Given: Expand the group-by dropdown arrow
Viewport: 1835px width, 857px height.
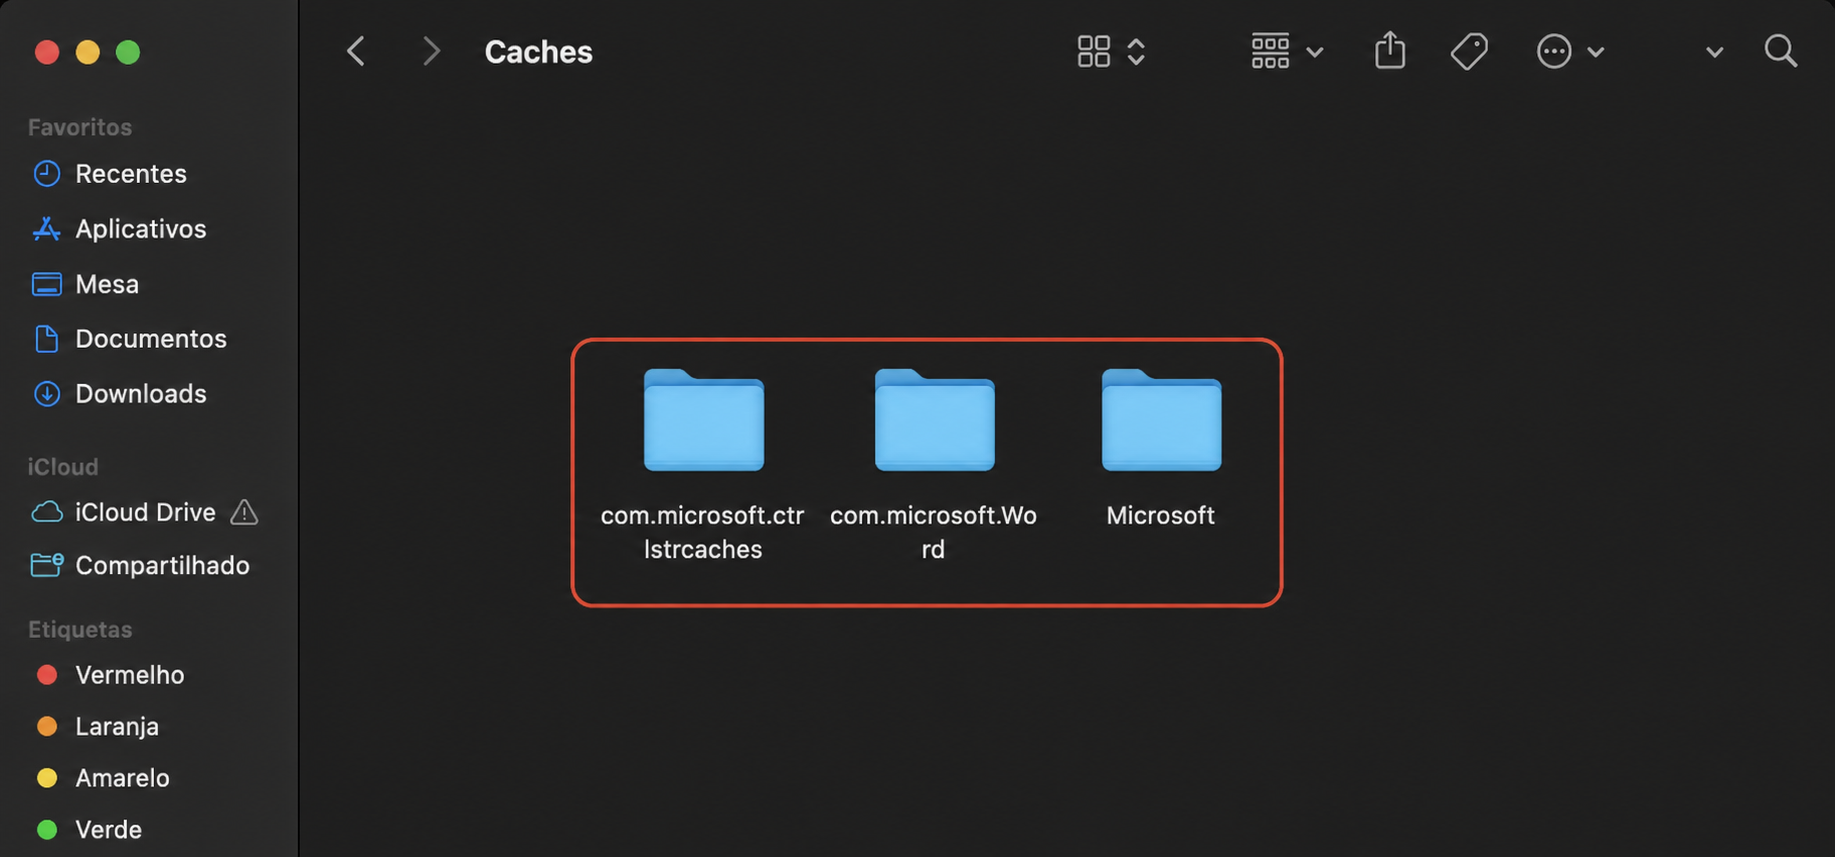Looking at the screenshot, I should [1315, 52].
